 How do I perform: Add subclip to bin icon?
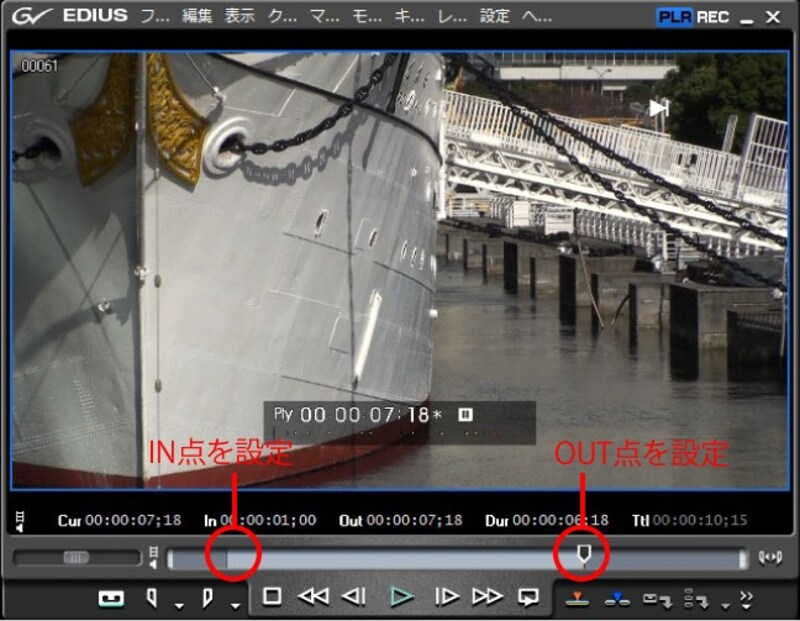[697, 599]
